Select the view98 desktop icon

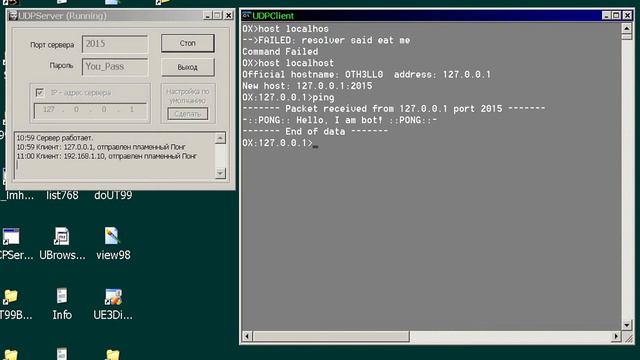(x=112, y=236)
